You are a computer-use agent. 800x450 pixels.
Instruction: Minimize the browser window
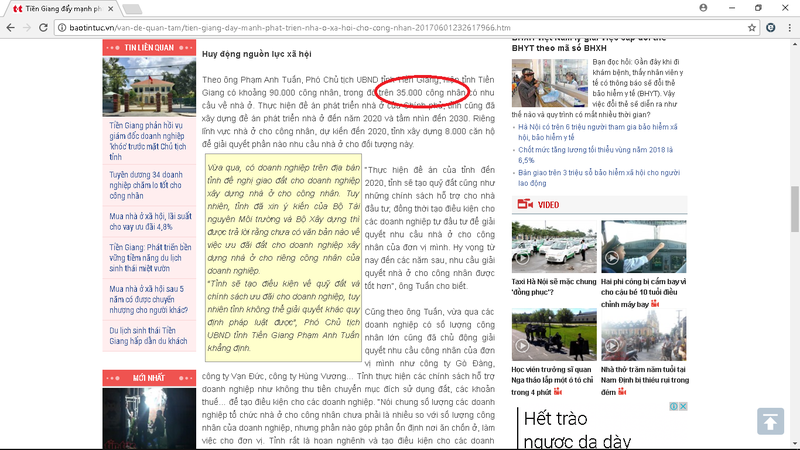coord(732,8)
